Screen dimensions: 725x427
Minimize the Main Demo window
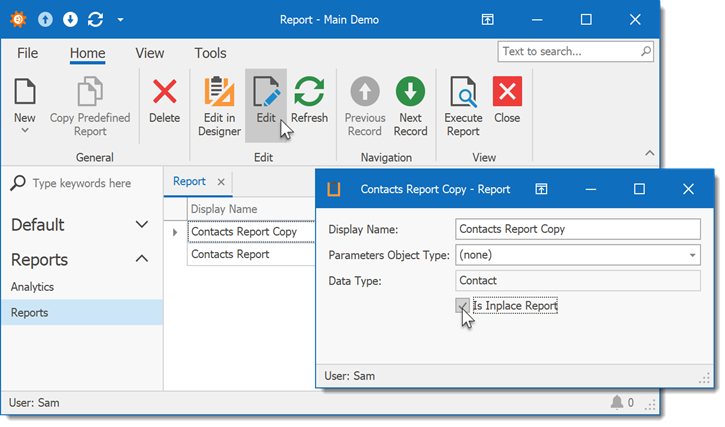point(537,20)
